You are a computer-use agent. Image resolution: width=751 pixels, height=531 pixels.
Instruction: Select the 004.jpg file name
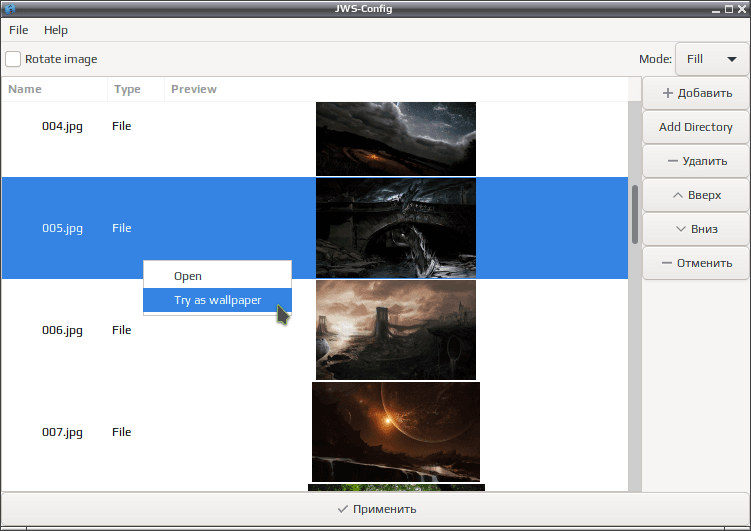[62, 126]
